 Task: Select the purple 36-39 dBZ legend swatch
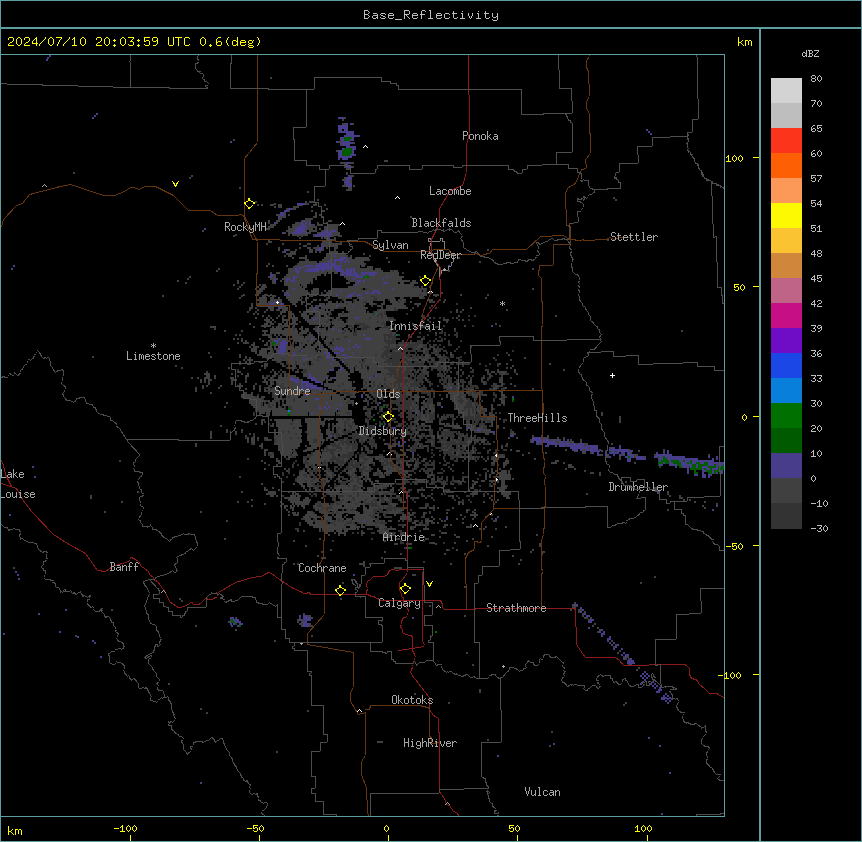(x=786, y=341)
